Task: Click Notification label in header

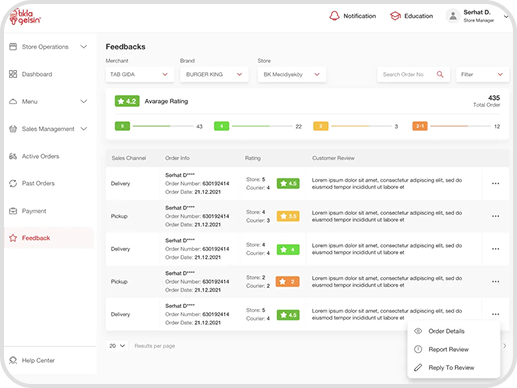Action: tap(360, 16)
